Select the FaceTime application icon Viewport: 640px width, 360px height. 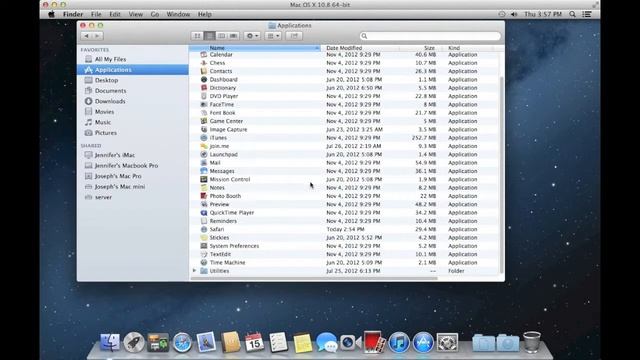204,104
